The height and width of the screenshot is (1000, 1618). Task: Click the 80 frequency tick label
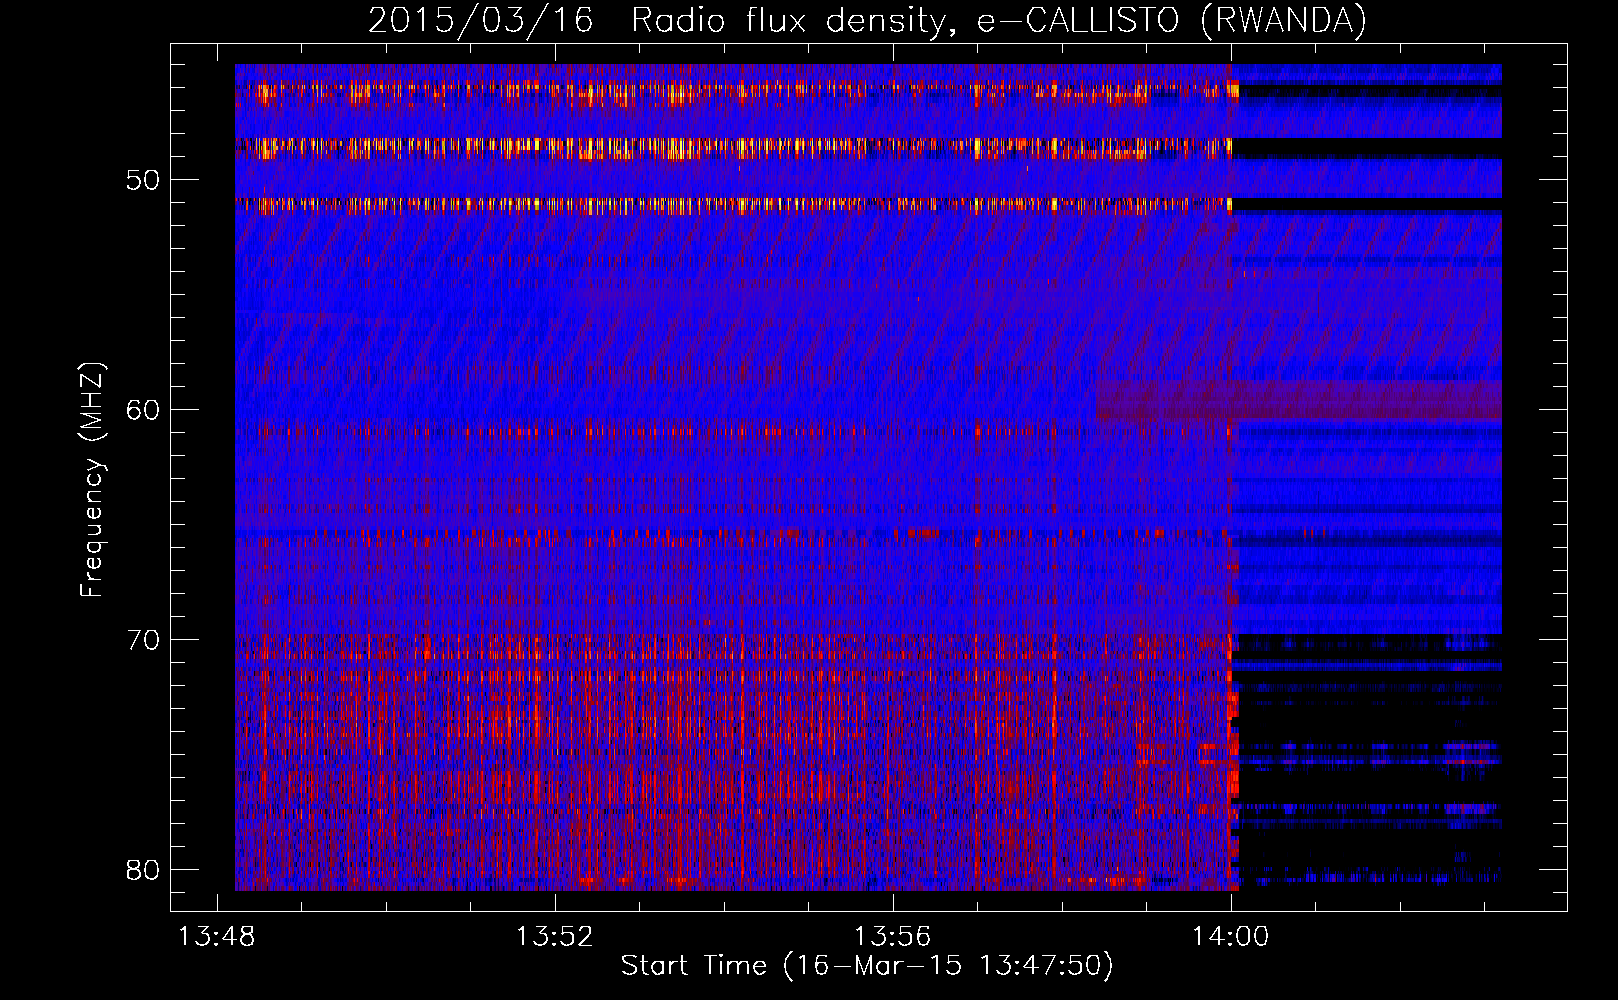click(x=143, y=870)
